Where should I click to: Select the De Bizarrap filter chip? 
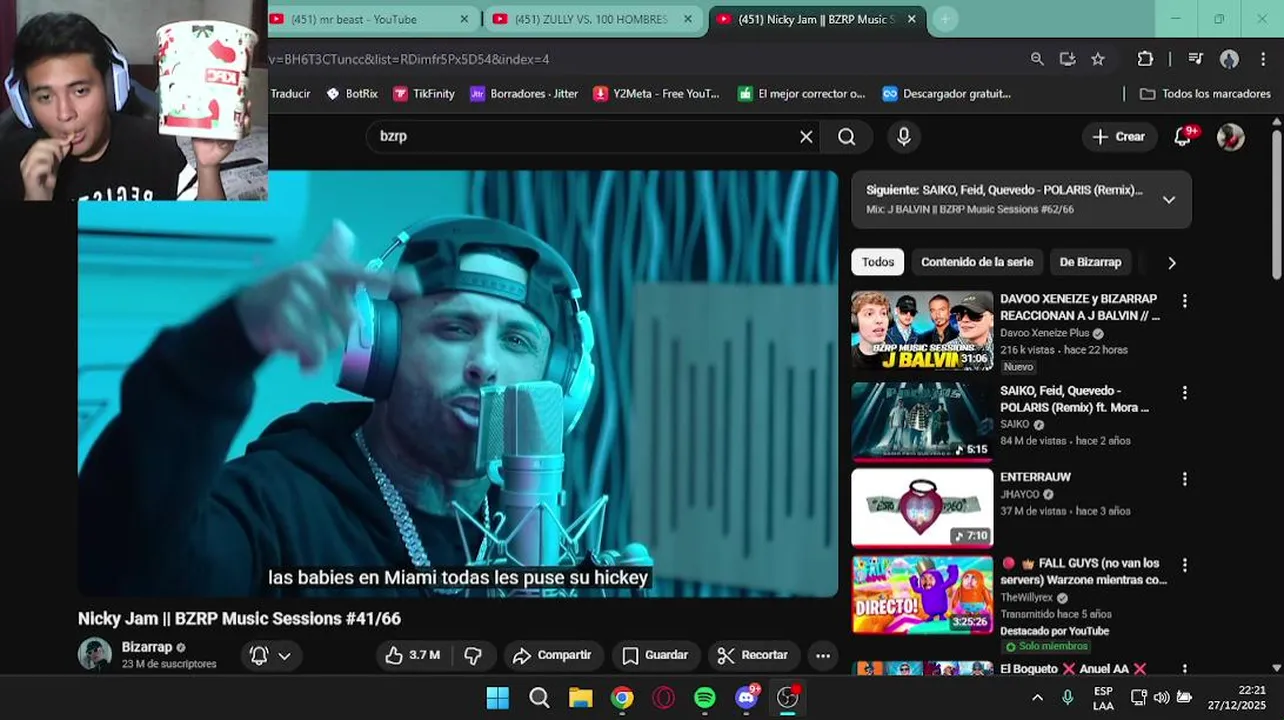click(x=1090, y=262)
